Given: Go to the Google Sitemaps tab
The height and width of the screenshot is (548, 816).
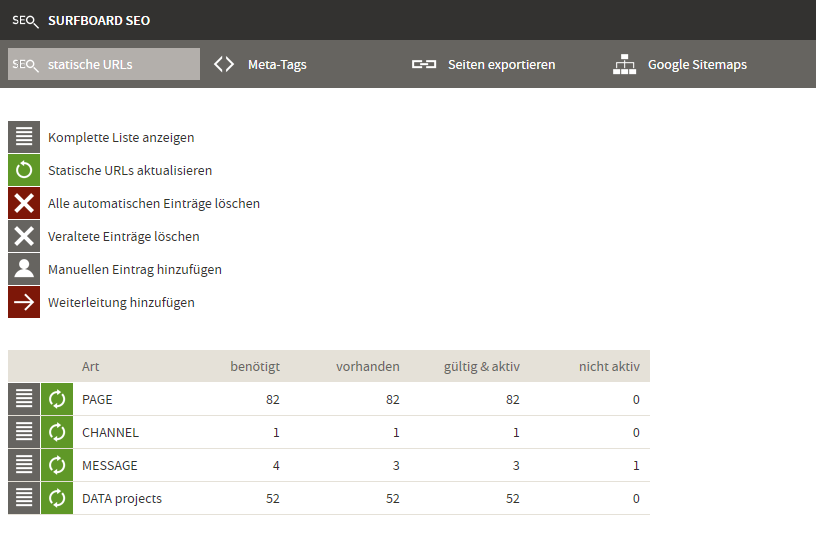Looking at the screenshot, I should pyautogui.click(x=681, y=64).
